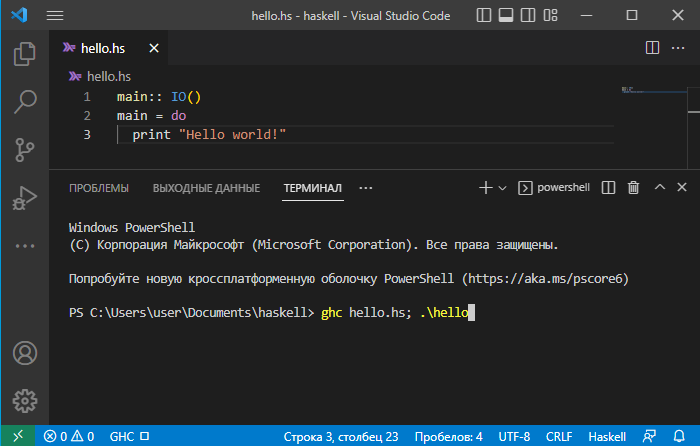The image size is (700, 446).
Task: Select the hello.hs editor tab
Action: coord(103,48)
